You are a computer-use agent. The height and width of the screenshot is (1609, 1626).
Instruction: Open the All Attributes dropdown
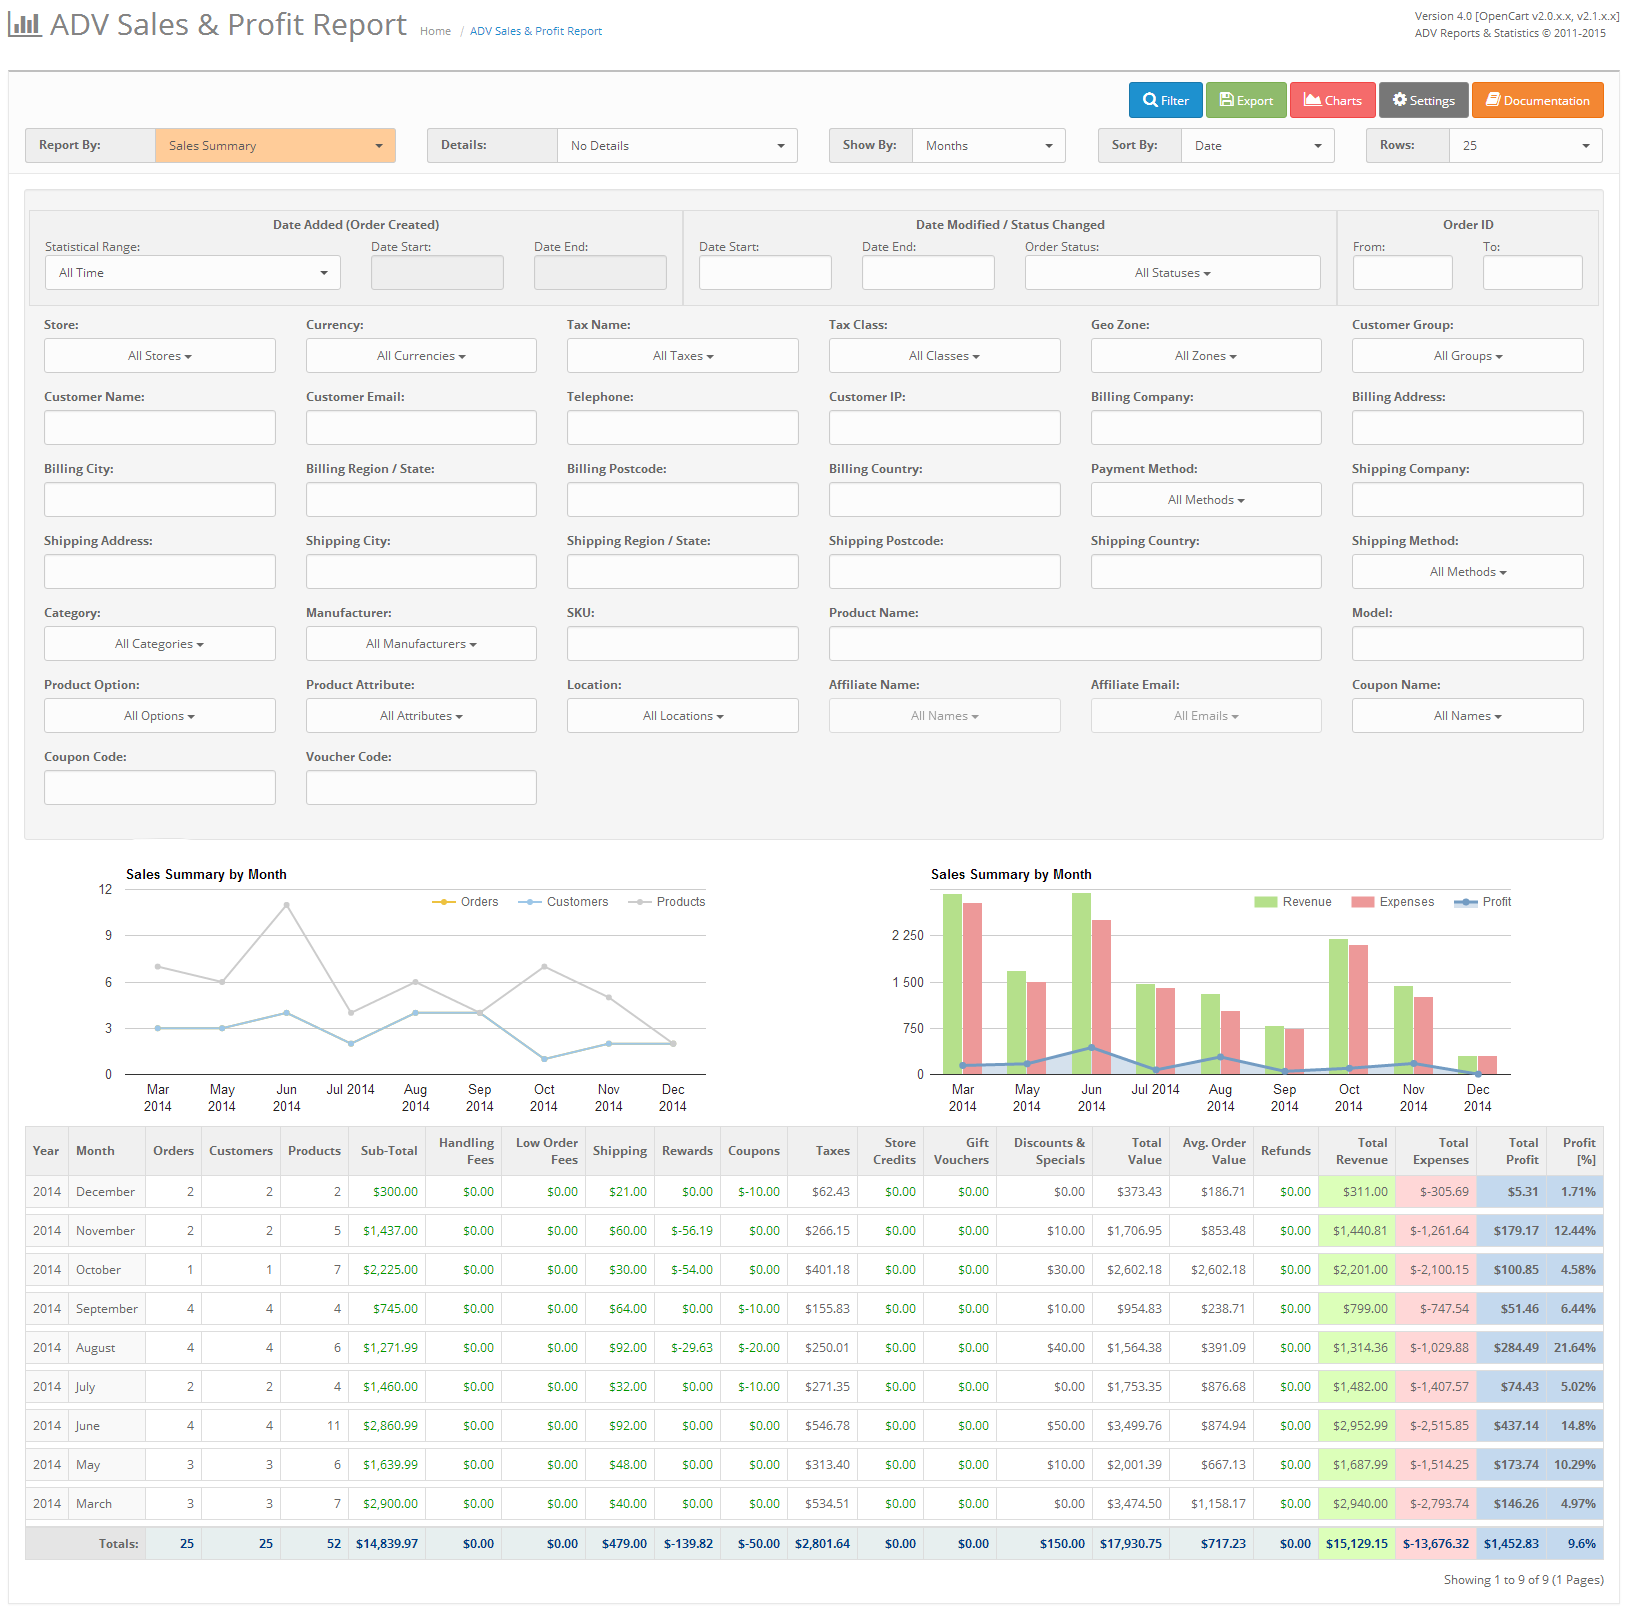point(421,716)
